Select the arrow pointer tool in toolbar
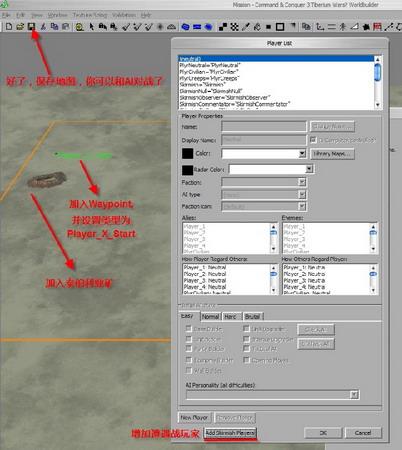 [x=91, y=27]
